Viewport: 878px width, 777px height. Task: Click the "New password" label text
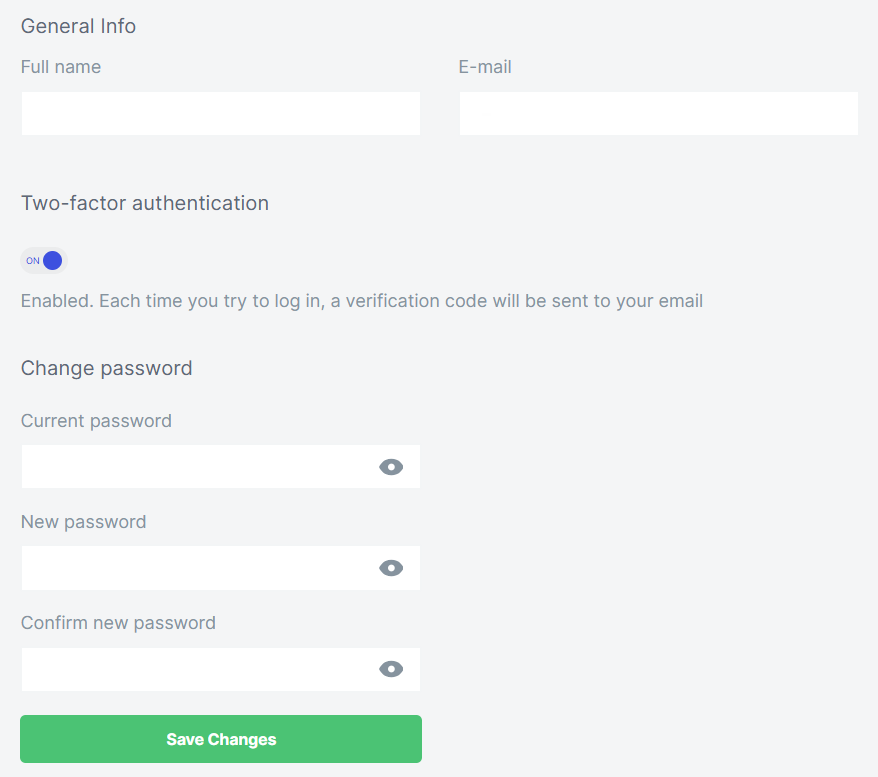point(83,522)
